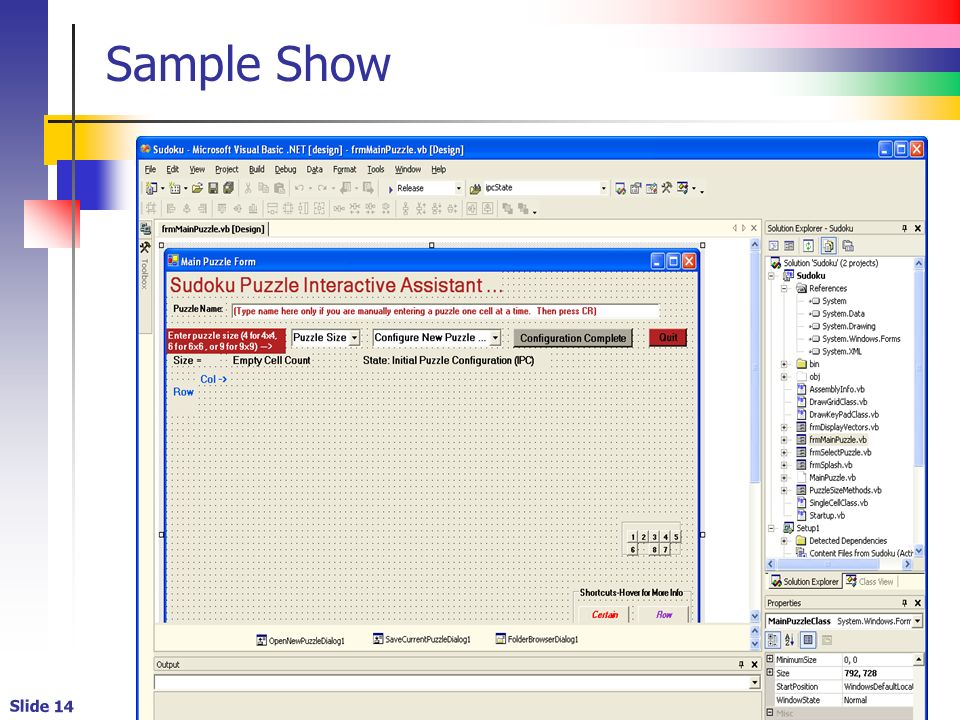Open the File menu
The width and height of the screenshot is (960, 720).
(150, 170)
